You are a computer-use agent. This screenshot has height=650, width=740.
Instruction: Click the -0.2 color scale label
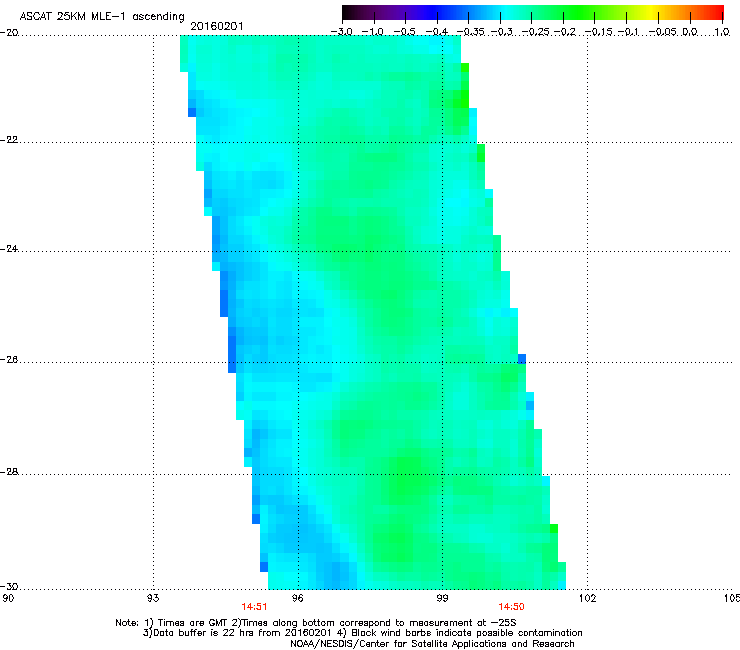tap(565, 32)
